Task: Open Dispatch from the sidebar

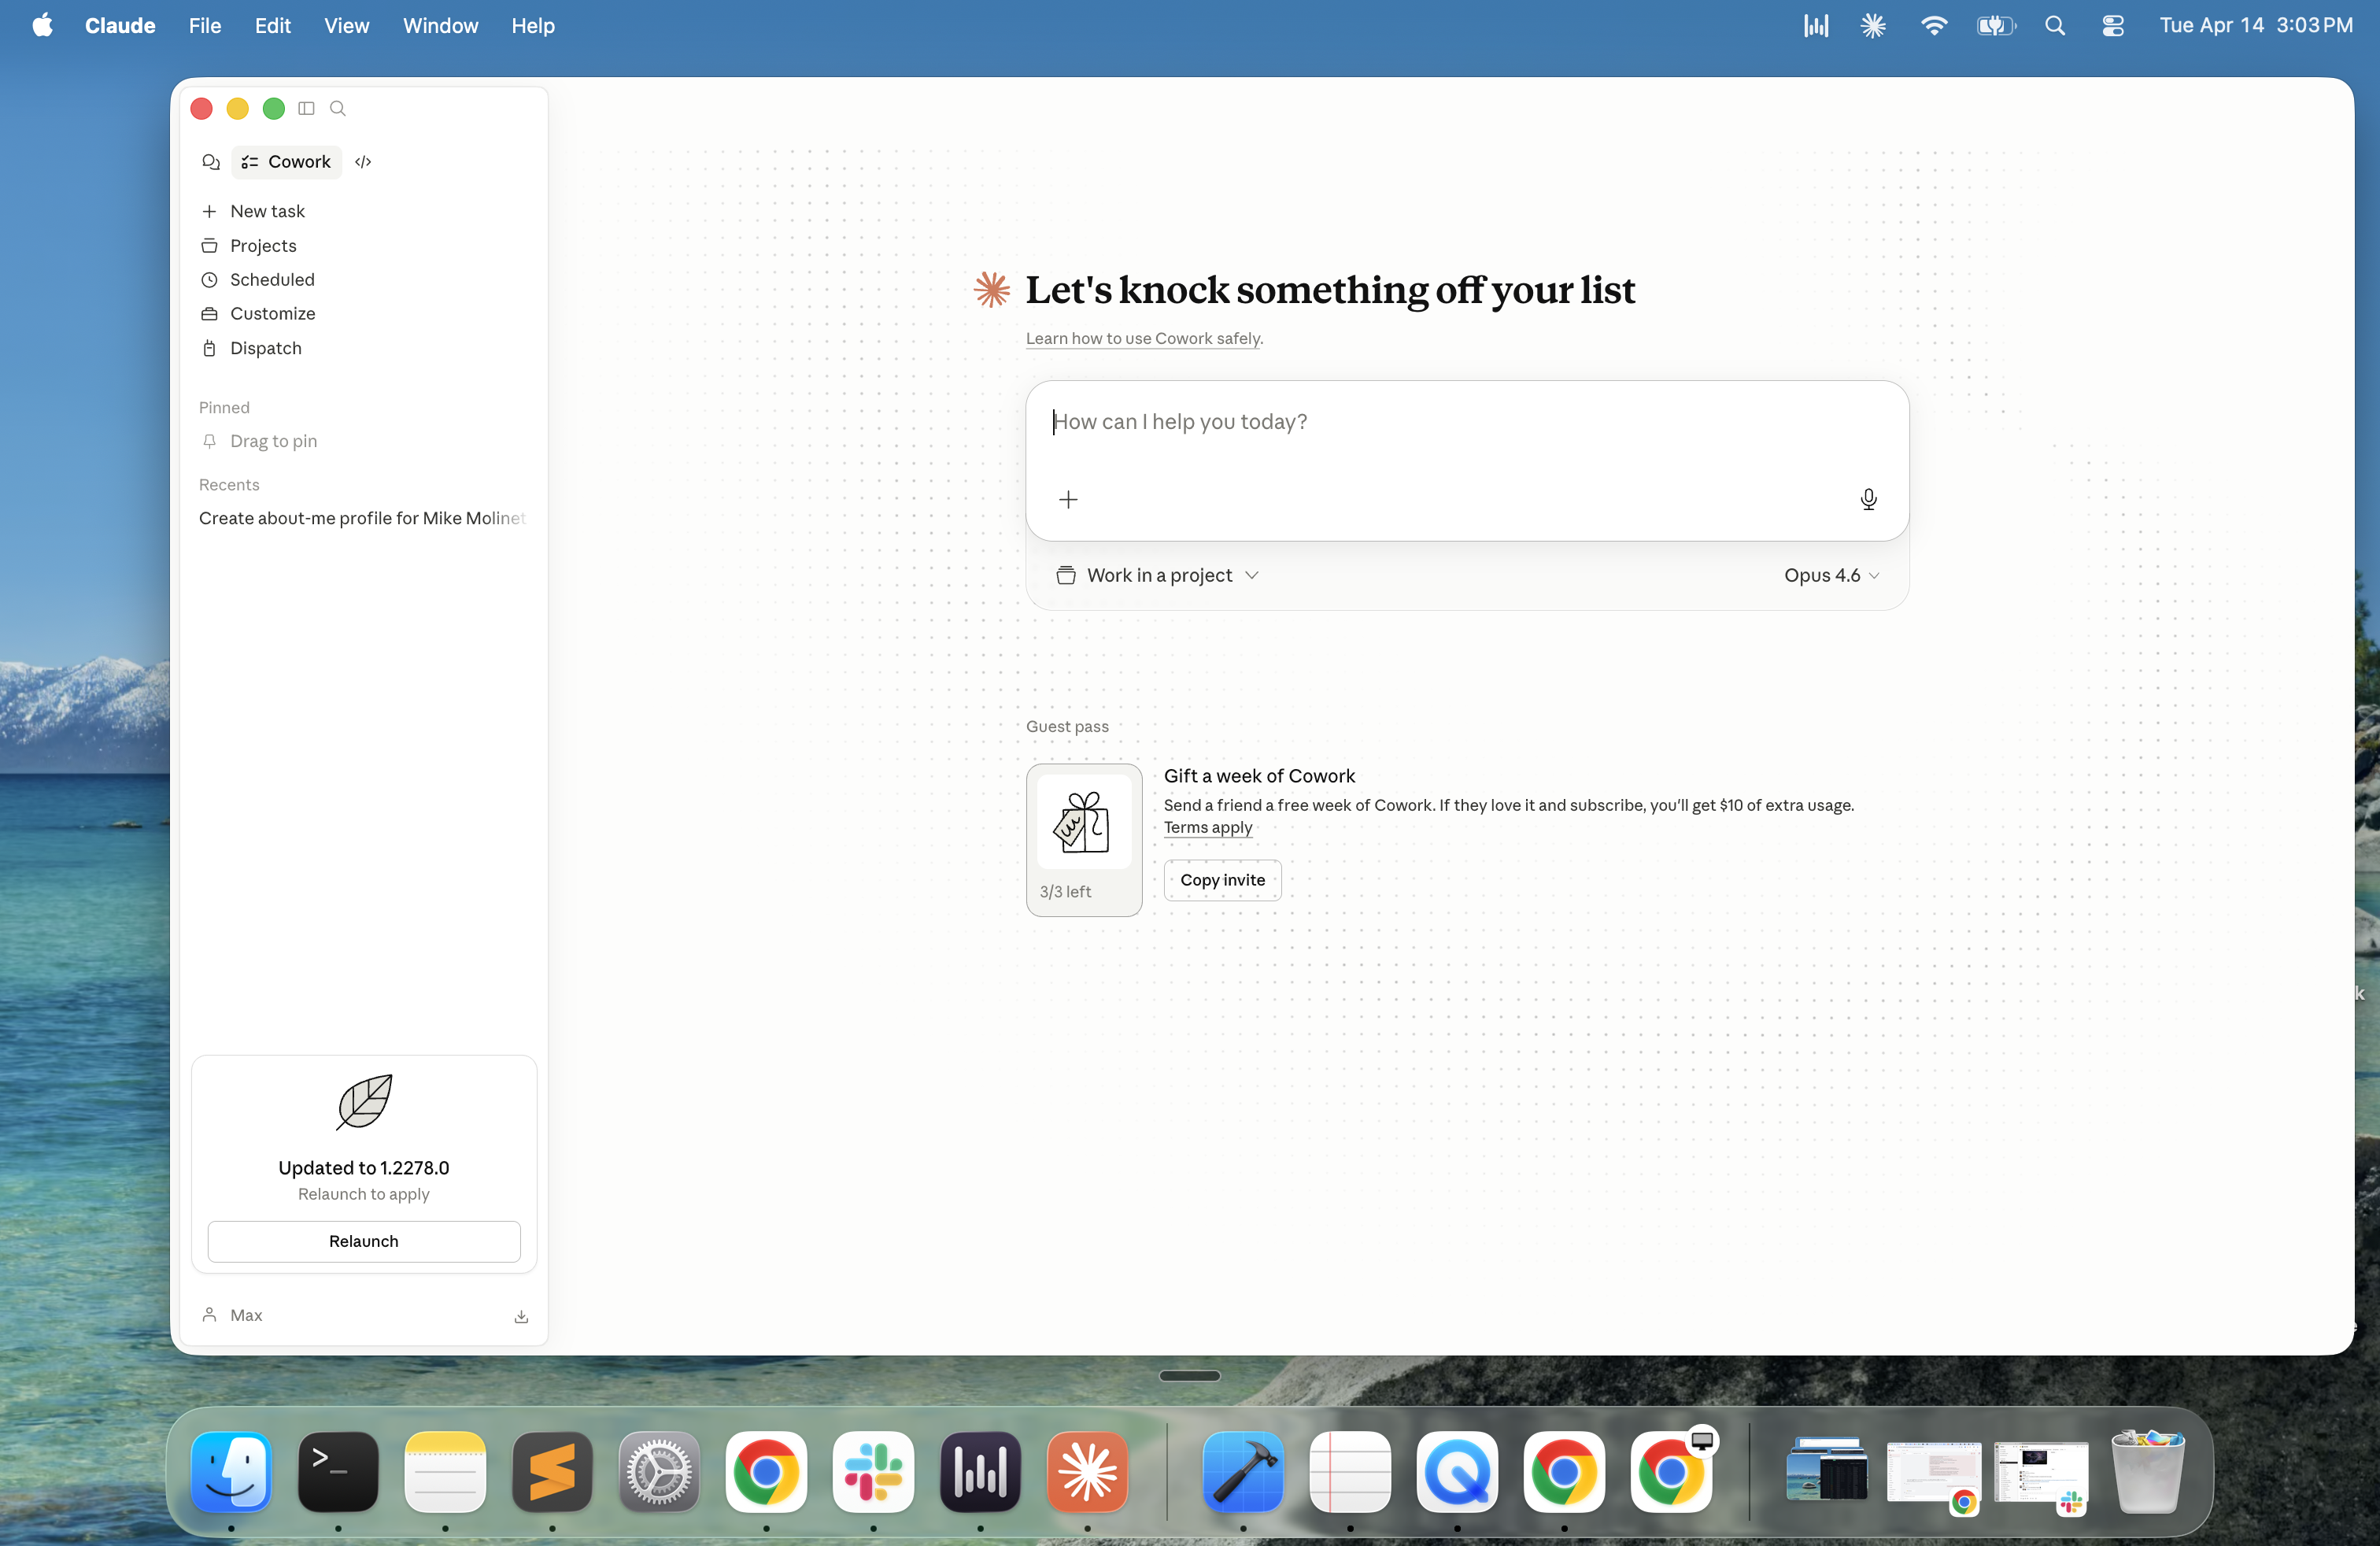Action: coord(264,348)
